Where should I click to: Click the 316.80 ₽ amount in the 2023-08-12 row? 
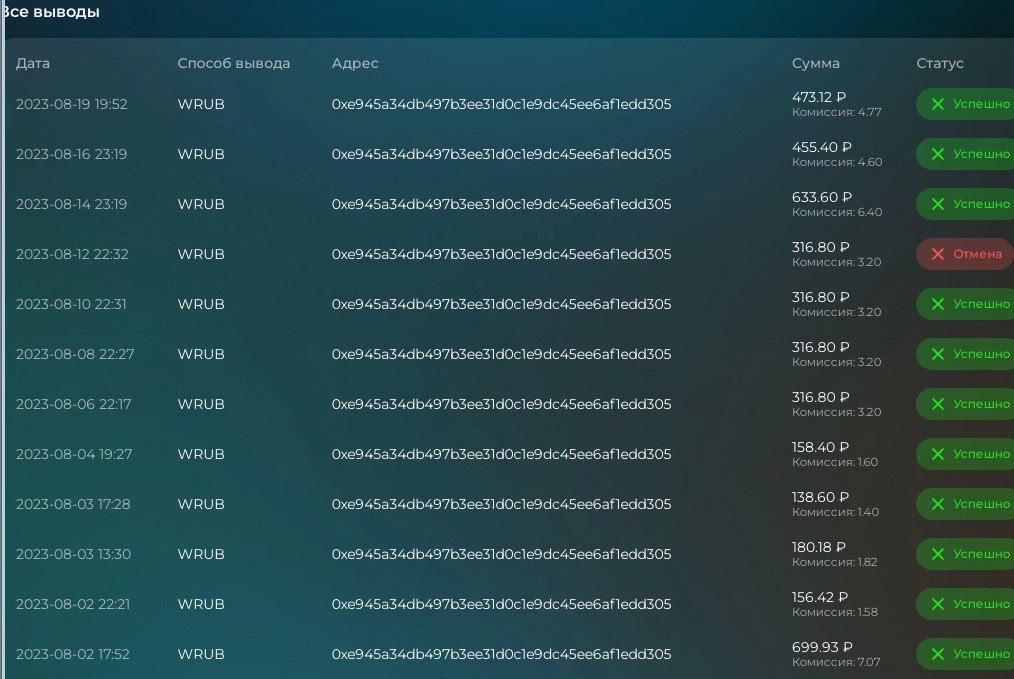click(821, 247)
